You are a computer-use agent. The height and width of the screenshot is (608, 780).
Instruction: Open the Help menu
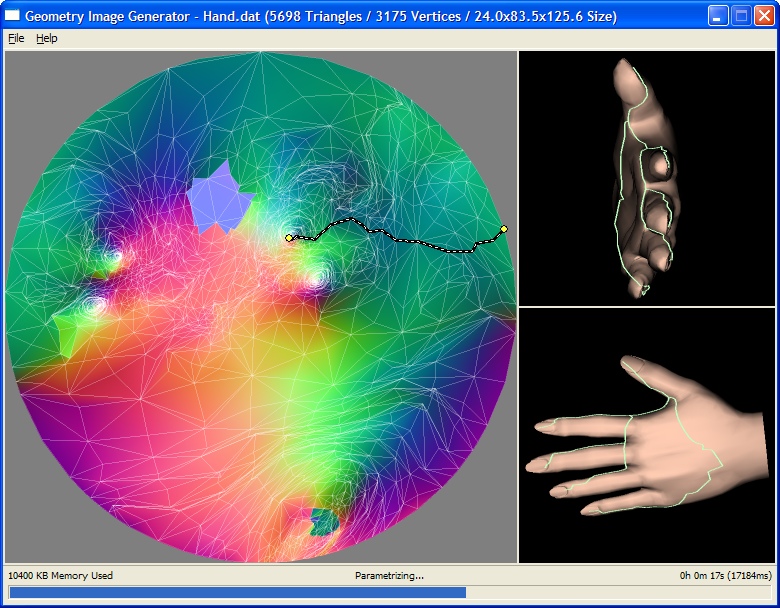[47, 38]
